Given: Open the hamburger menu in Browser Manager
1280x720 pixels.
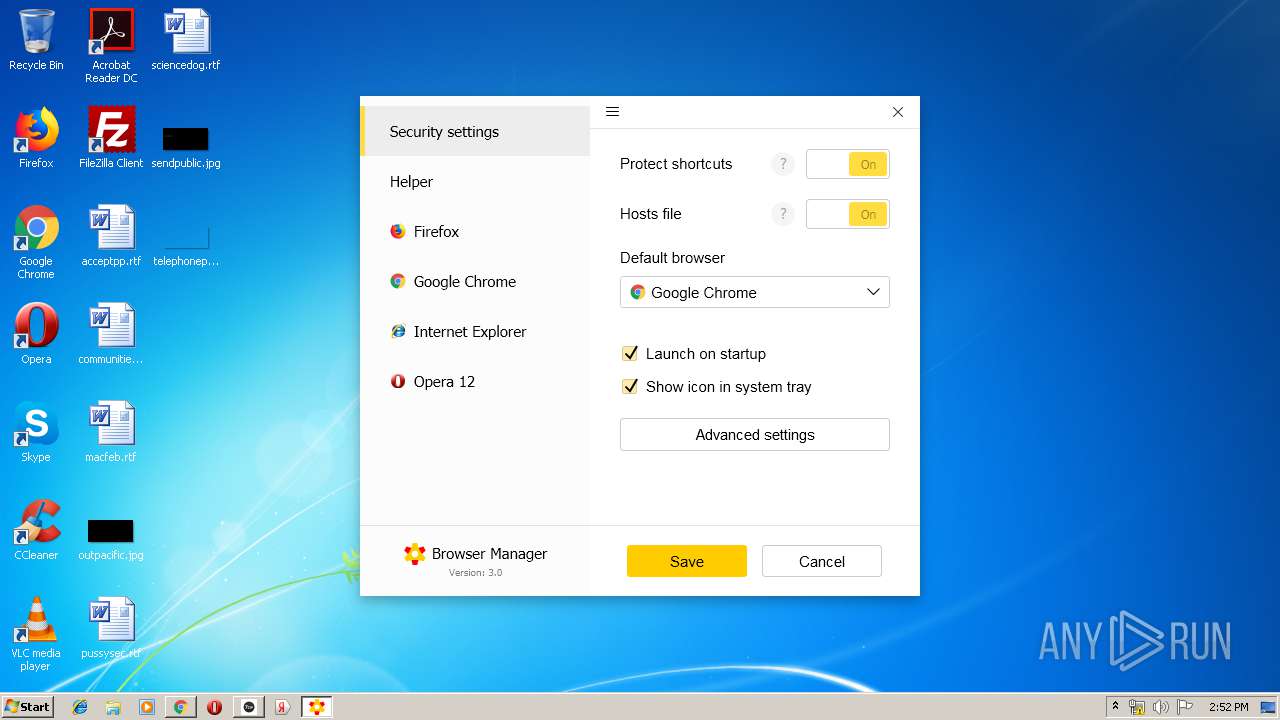Looking at the screenshot, I should point(613,112).
